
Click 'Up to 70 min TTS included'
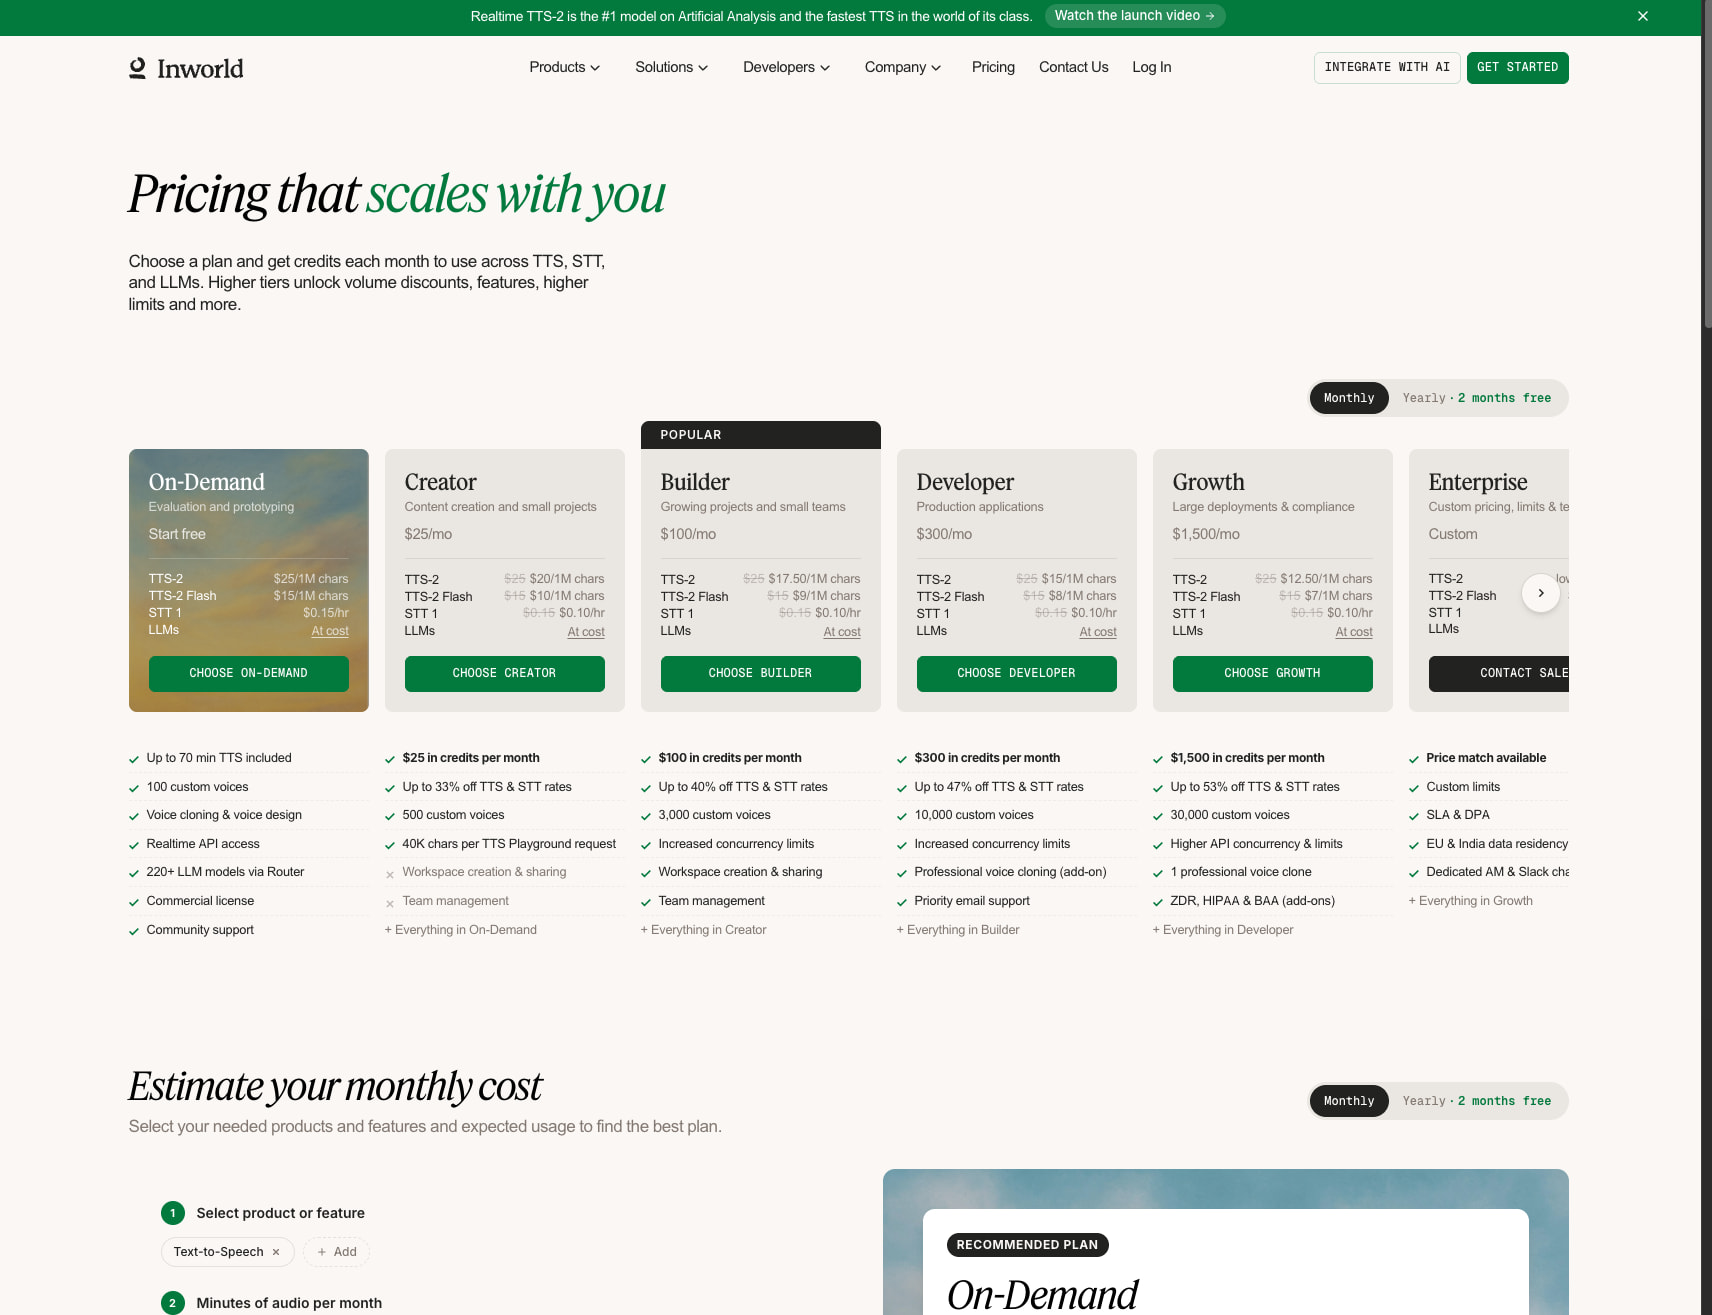(x=219, y=758)
